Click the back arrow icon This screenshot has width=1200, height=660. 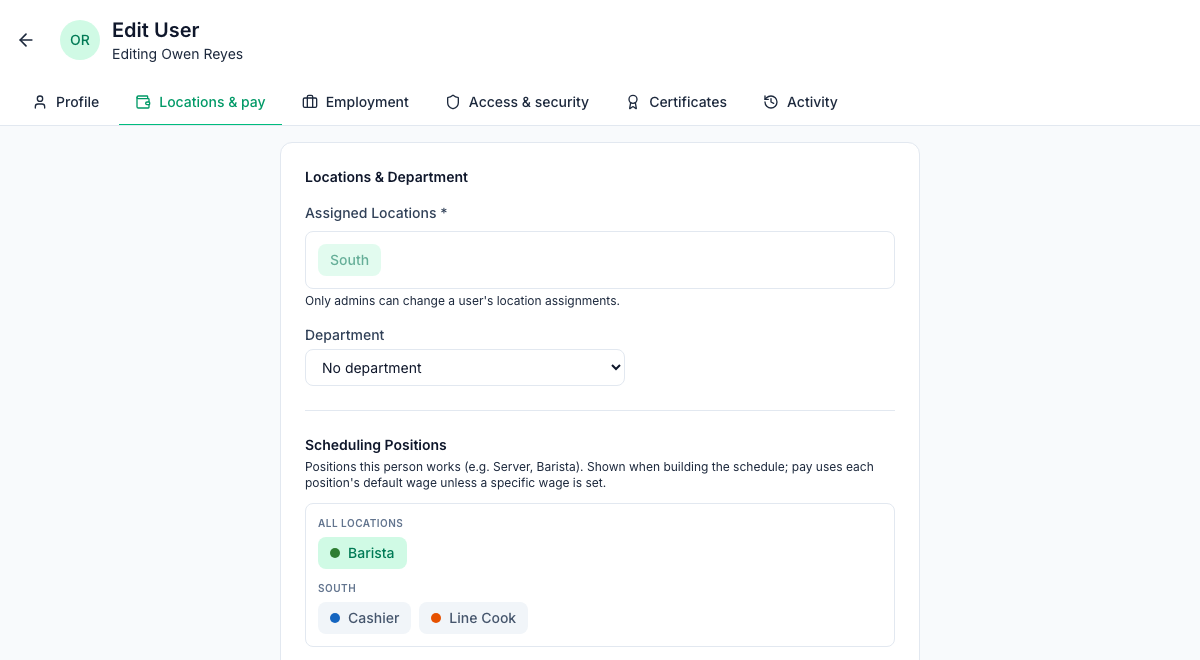pos(26,40)
